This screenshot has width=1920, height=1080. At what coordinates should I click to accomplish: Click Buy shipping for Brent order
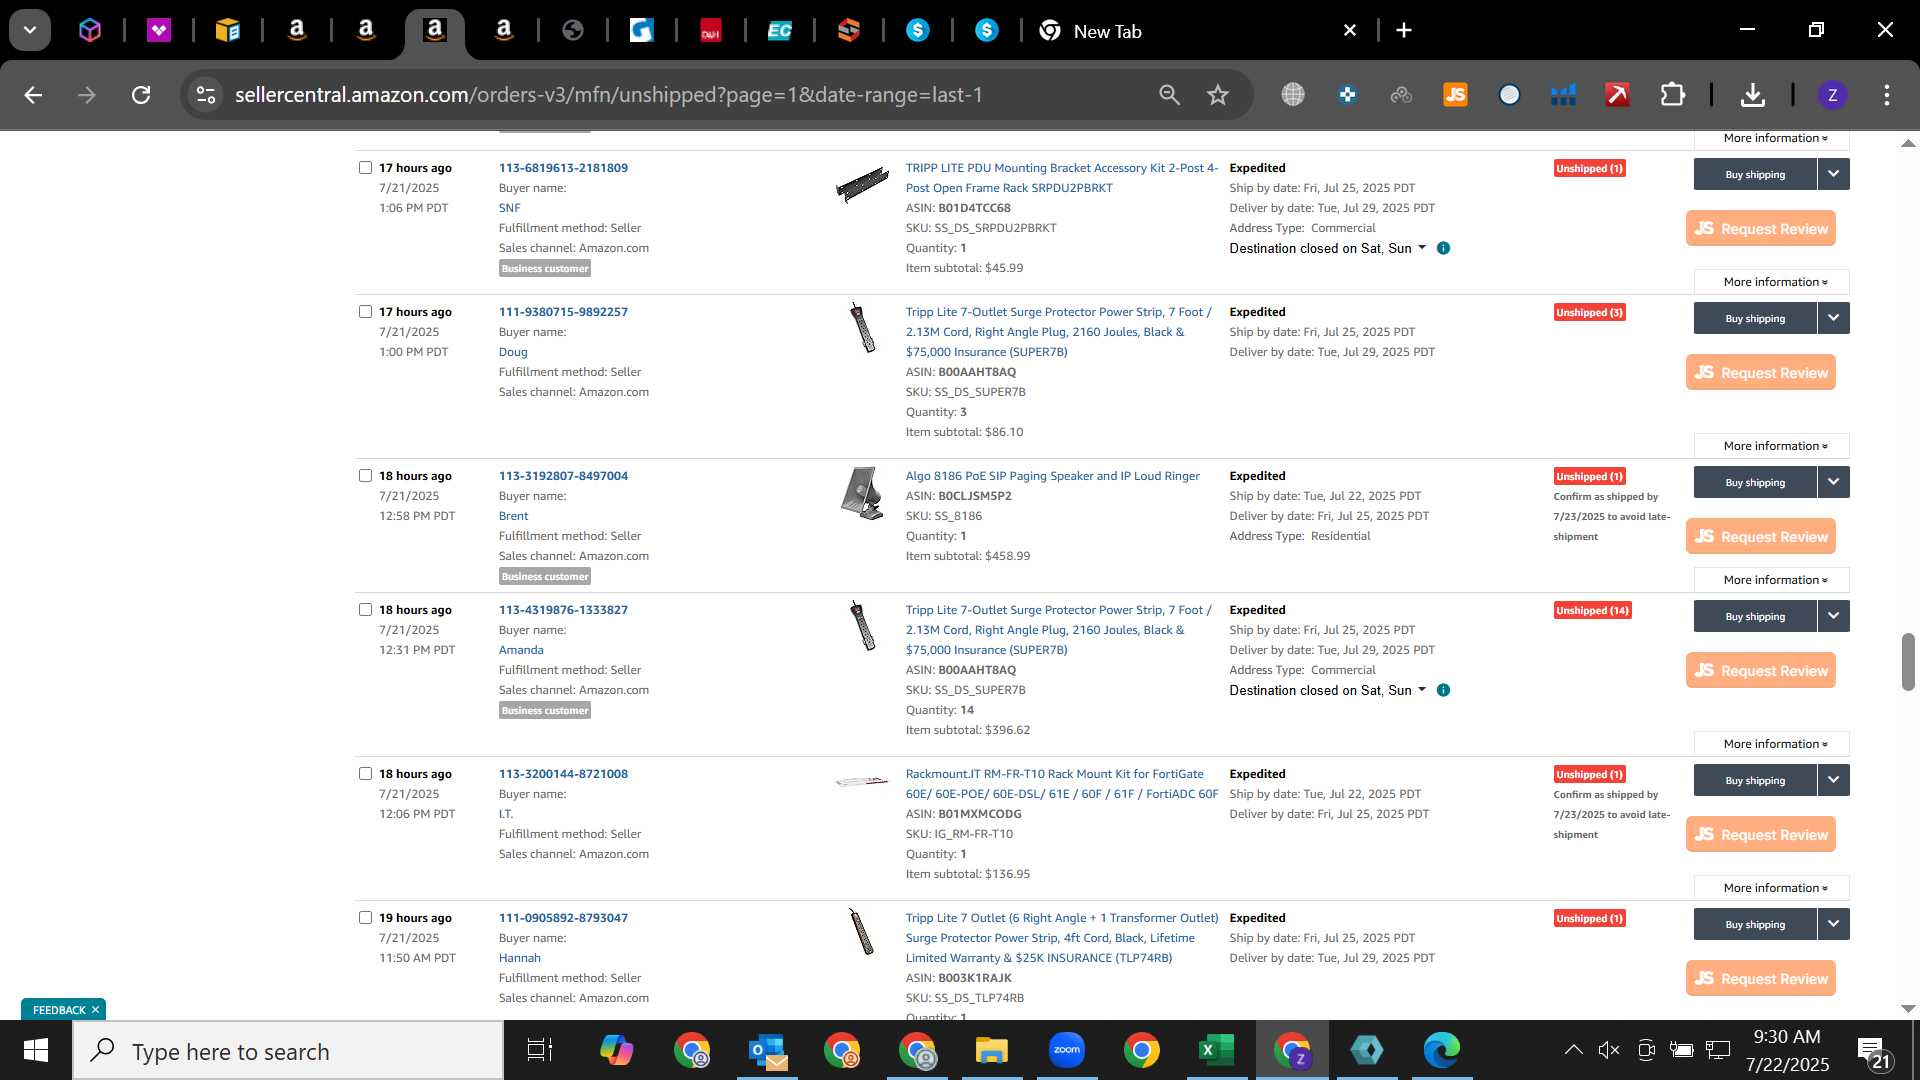coord(1755,482)
